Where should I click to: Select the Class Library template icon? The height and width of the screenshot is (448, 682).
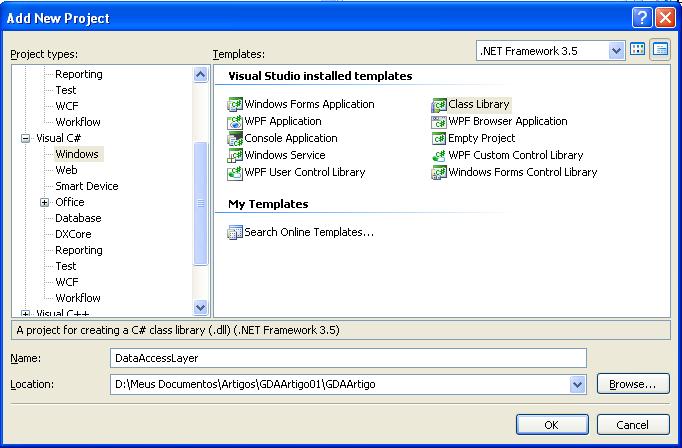pyautogui.click(x=439, y=104)
